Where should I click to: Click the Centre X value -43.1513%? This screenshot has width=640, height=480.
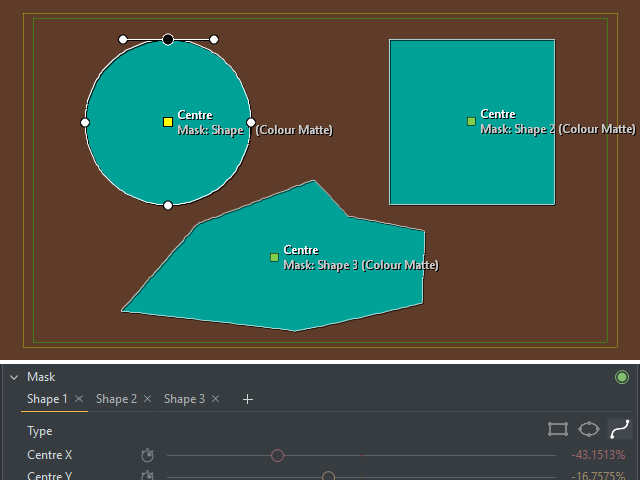598,455
